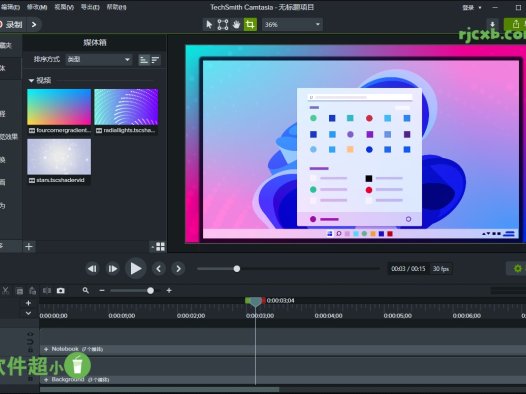
Task: Click the 30 fps frame rate label
Action: (x=441, y=269)
